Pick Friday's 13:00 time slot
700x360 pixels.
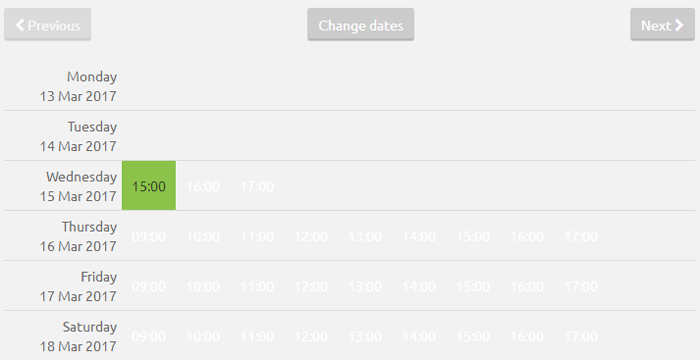point(365,286)
